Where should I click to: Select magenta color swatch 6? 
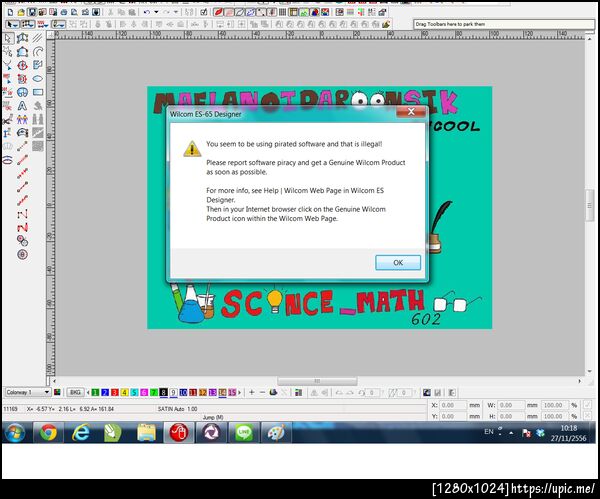click(144, 392)
